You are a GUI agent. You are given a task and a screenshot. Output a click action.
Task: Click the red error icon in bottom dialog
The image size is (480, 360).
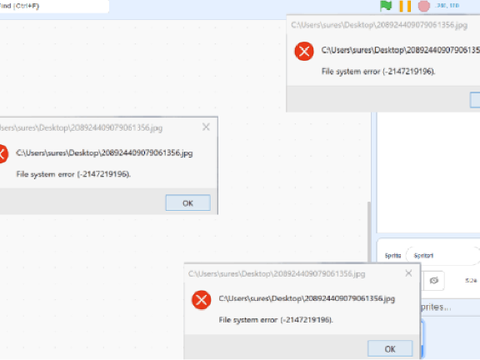point(201,300)
